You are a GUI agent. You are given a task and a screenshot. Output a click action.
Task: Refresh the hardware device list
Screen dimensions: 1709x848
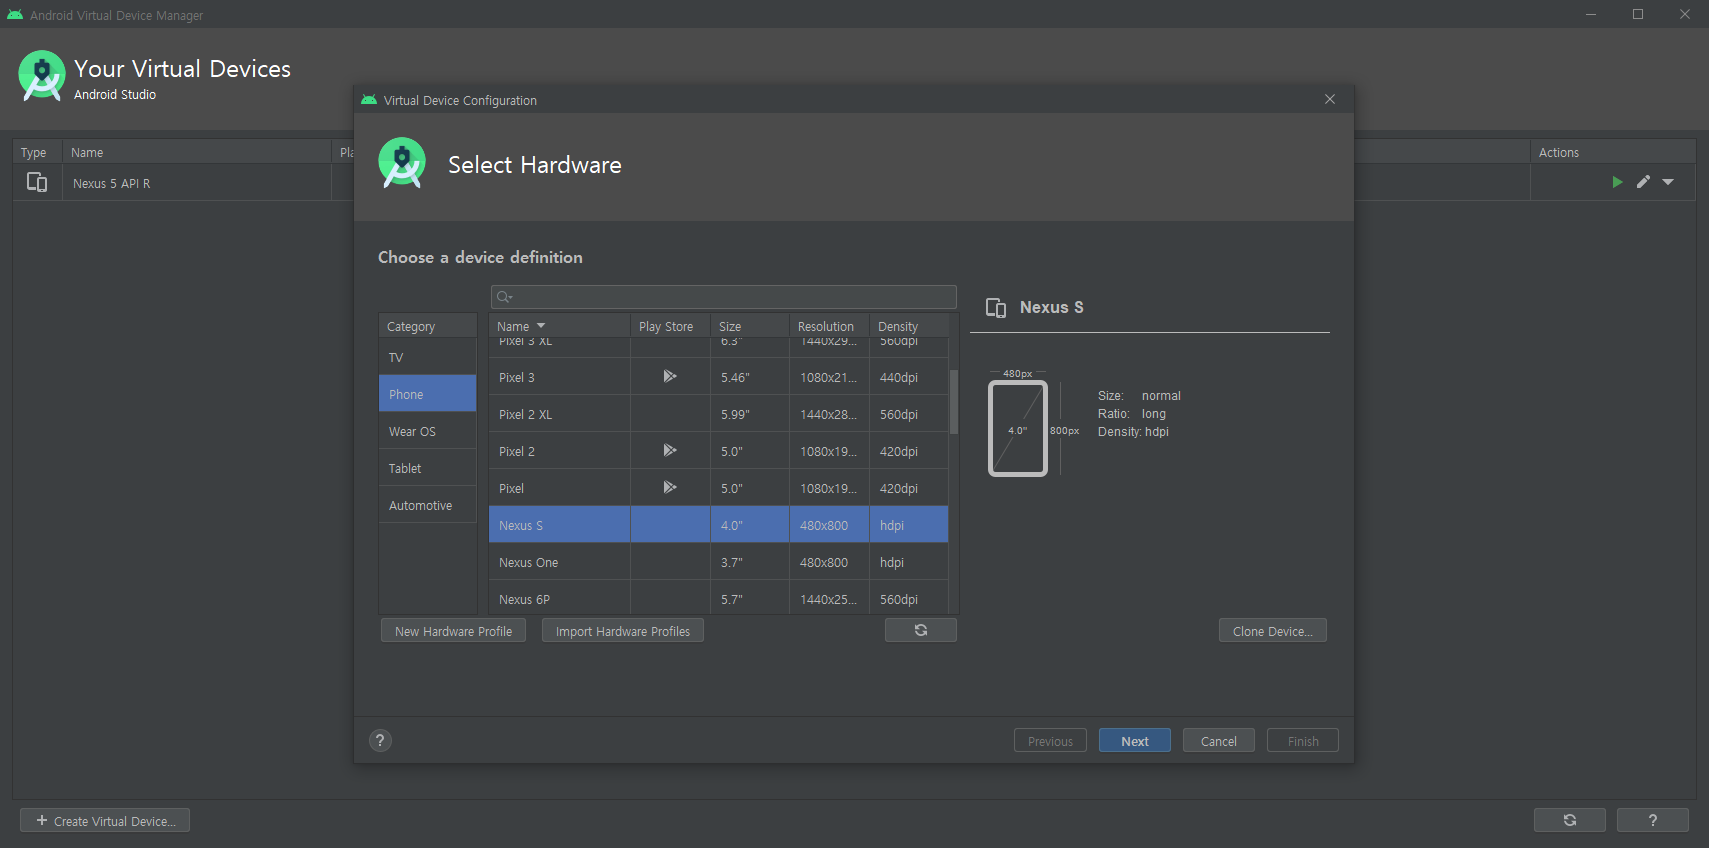coord(921,630)
